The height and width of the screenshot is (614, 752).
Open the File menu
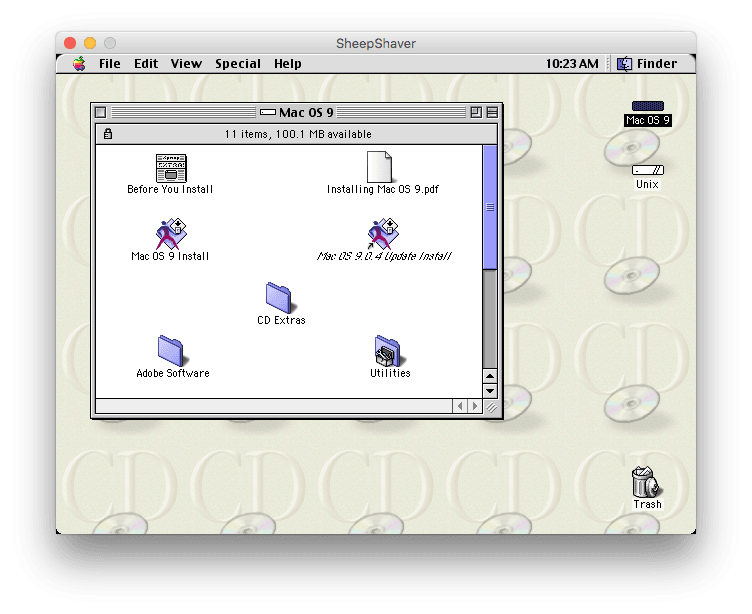tap(110, 63)
